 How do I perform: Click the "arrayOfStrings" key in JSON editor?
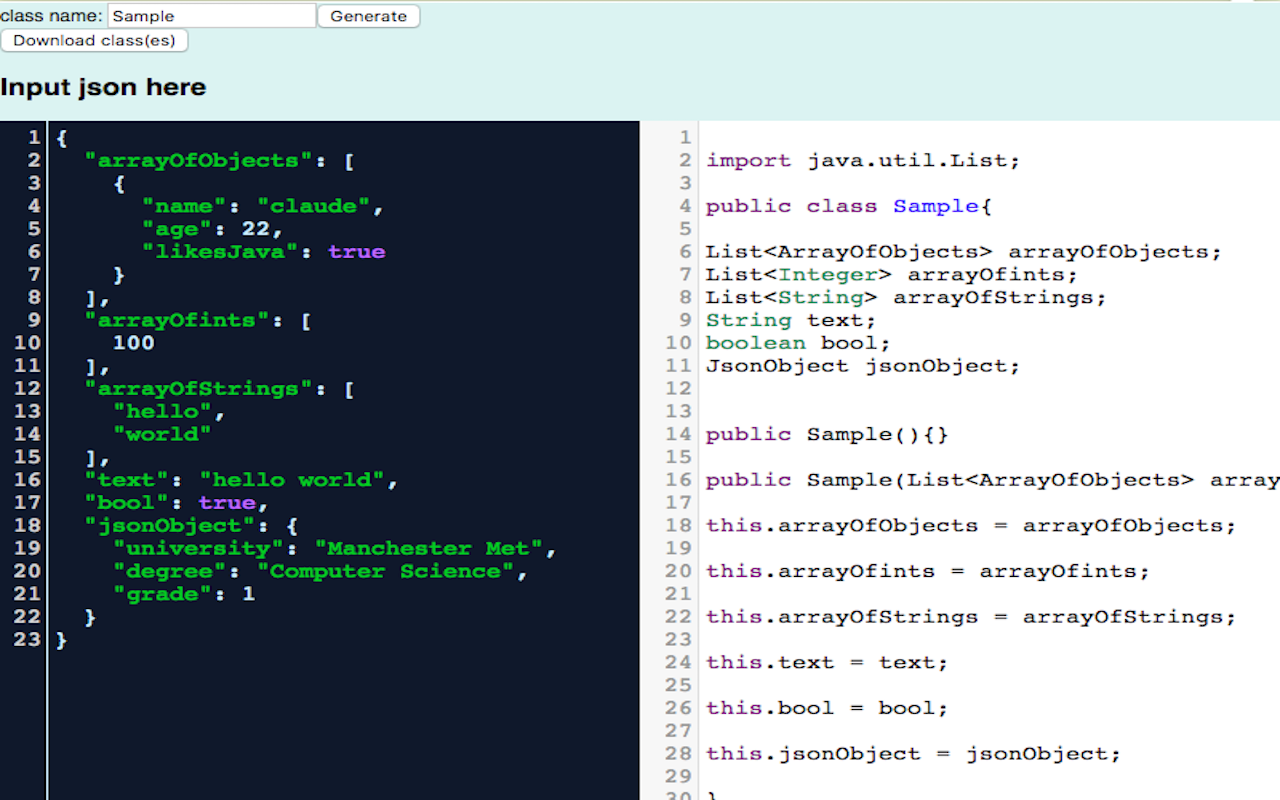(199, 389)
